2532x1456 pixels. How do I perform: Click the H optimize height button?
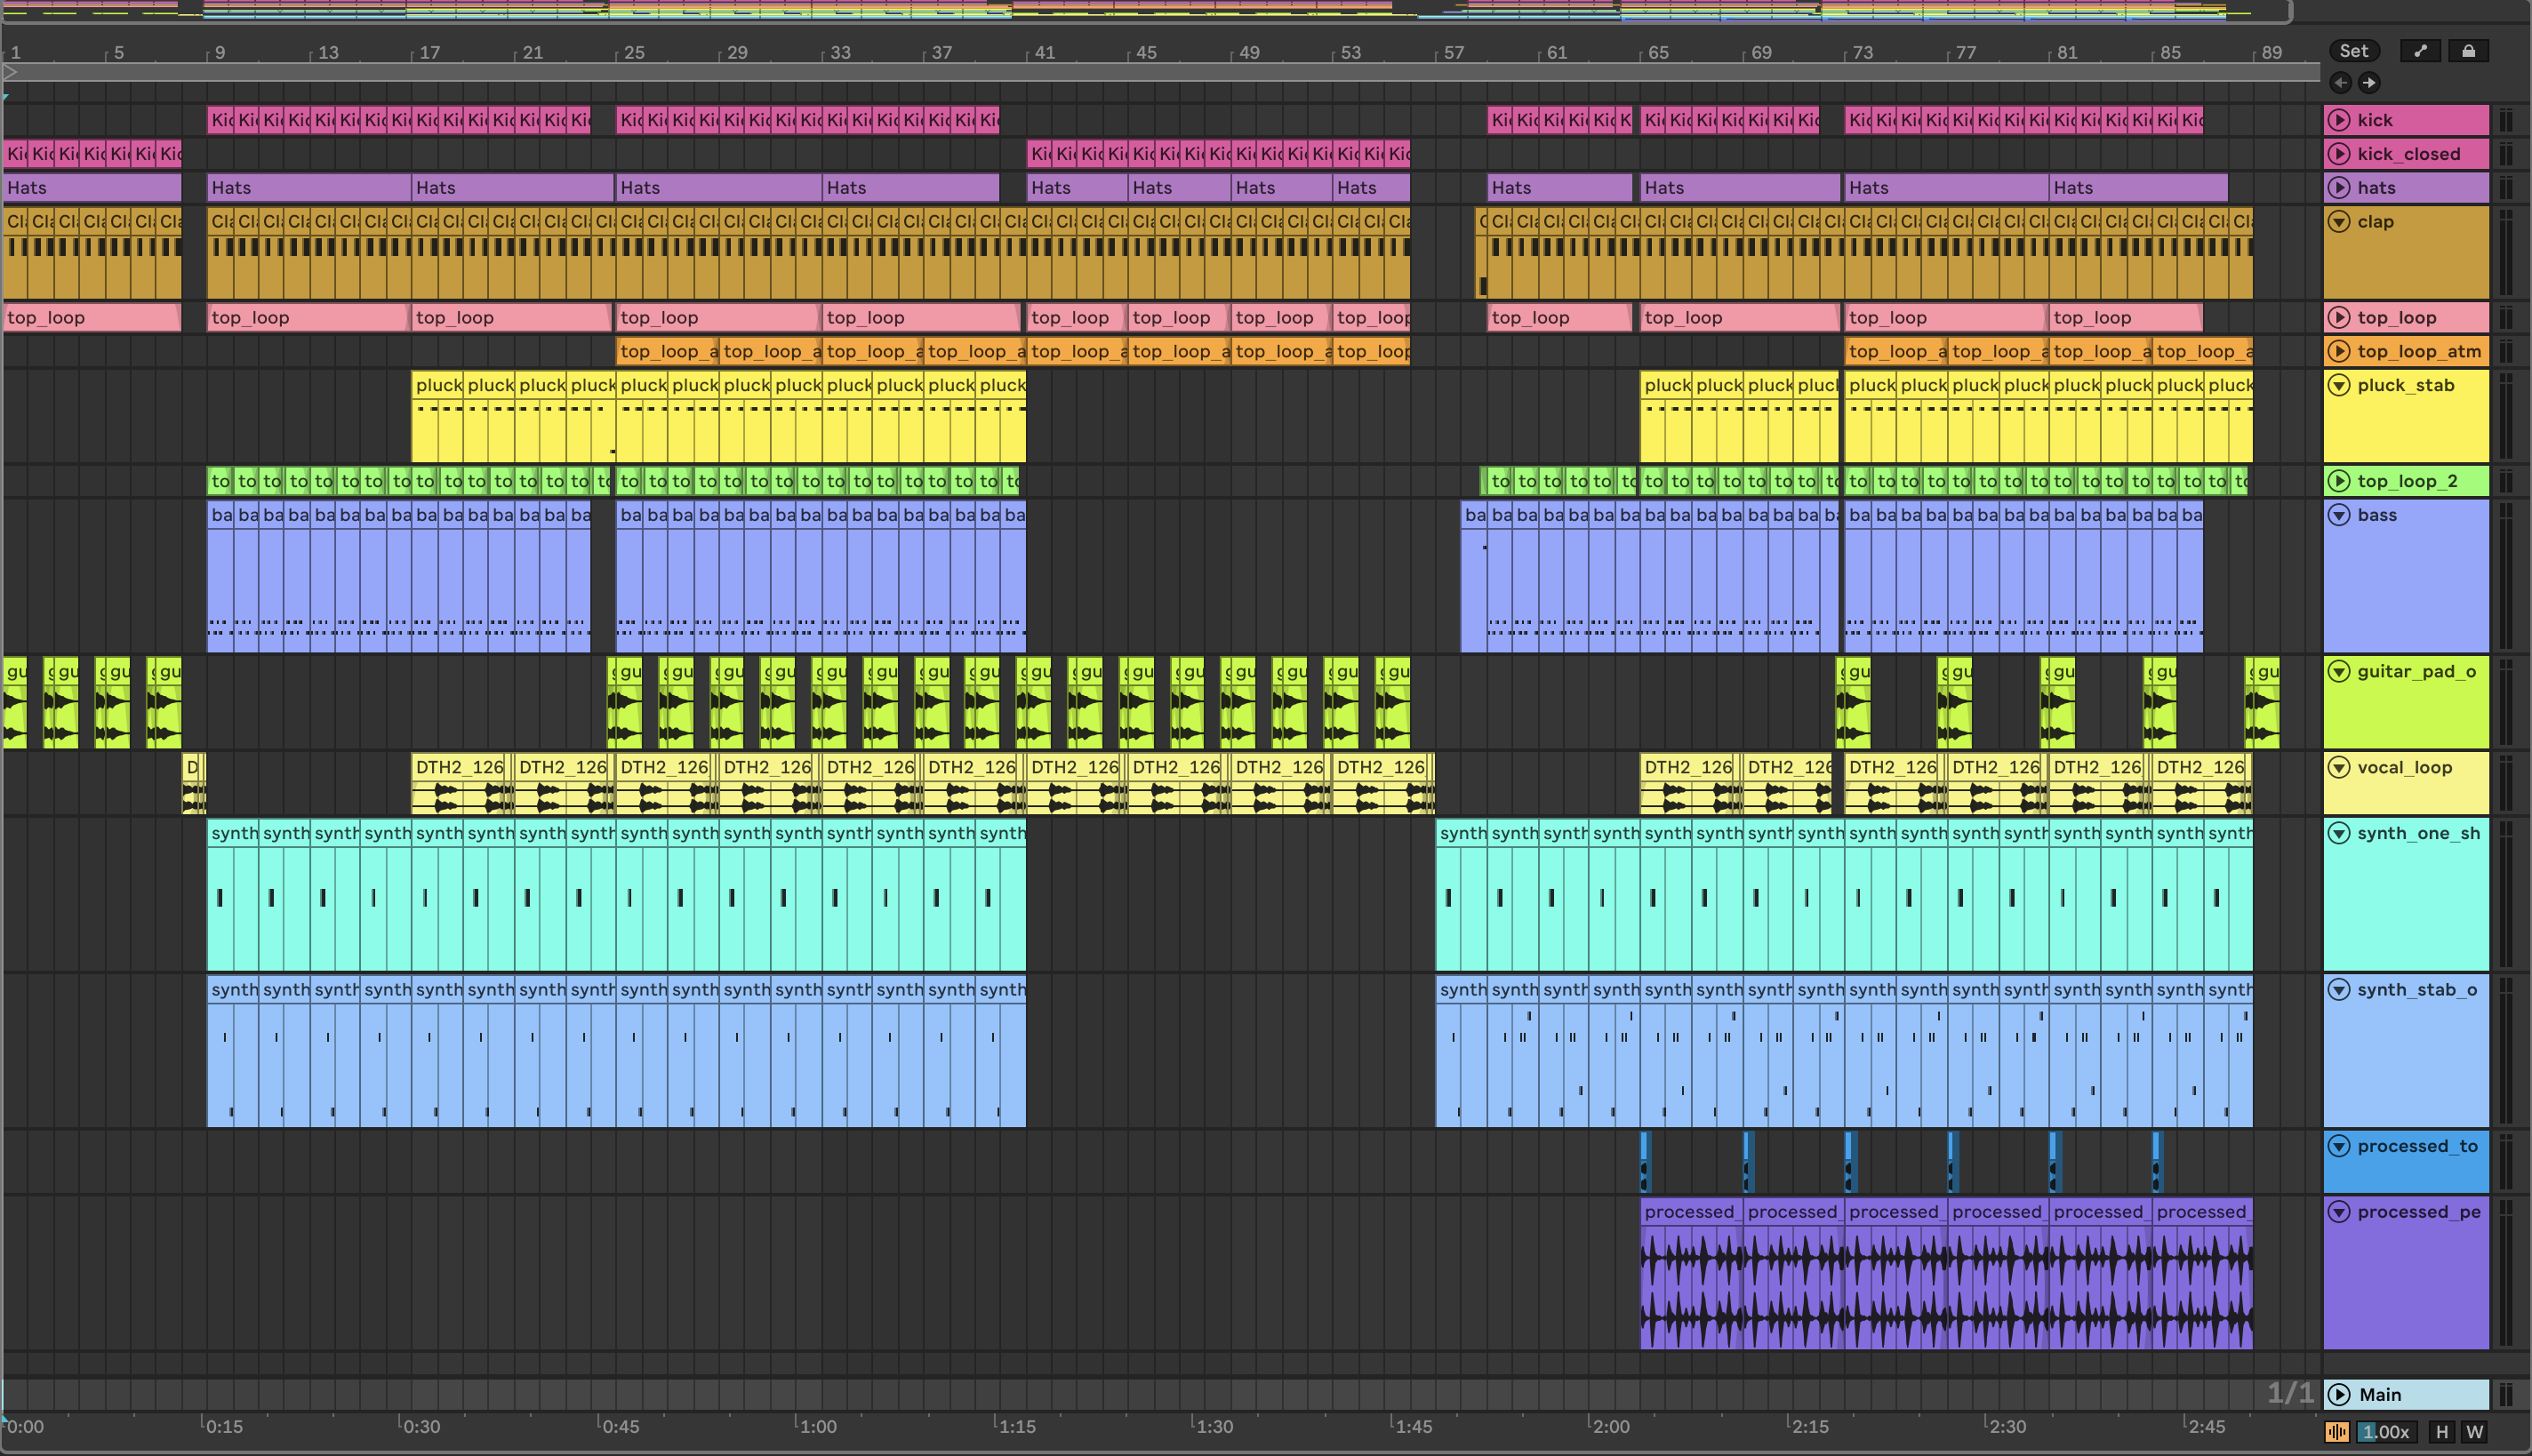(2441, 1432)
